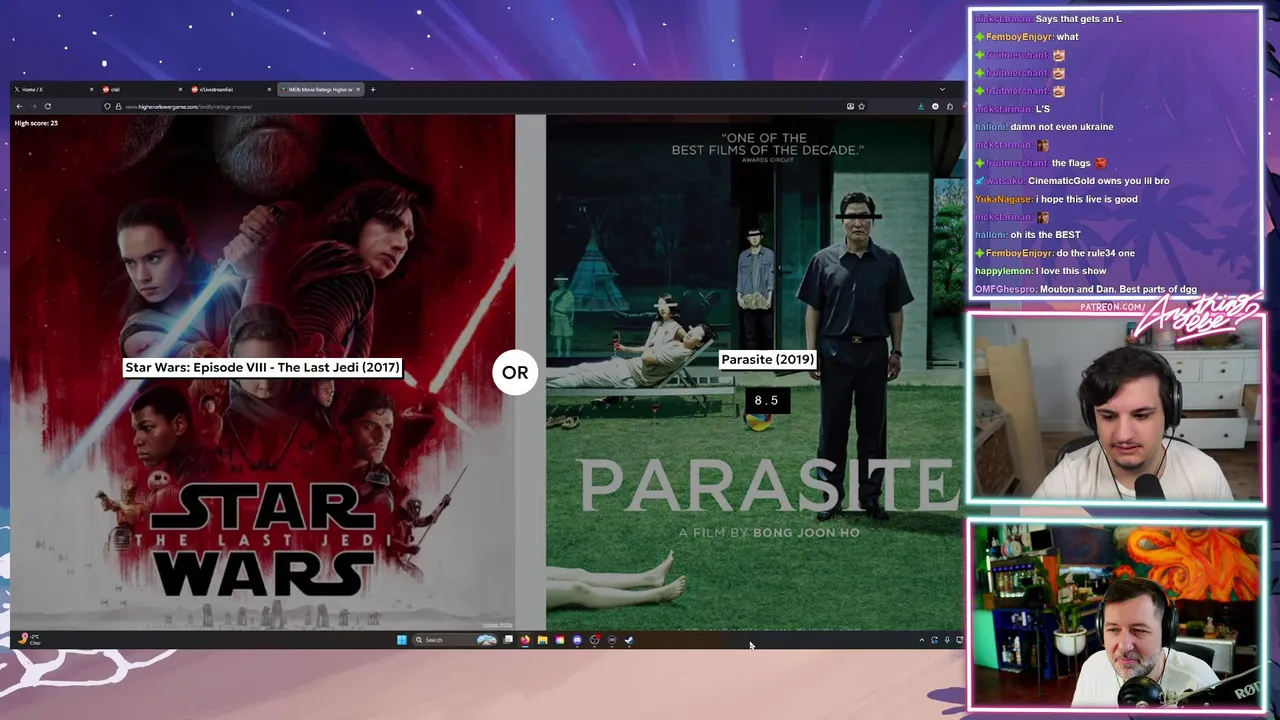The height and width of the screenshot is (720, 1280).
Task: Open Steam from the taskbar
Action: (x=629, y=640)
